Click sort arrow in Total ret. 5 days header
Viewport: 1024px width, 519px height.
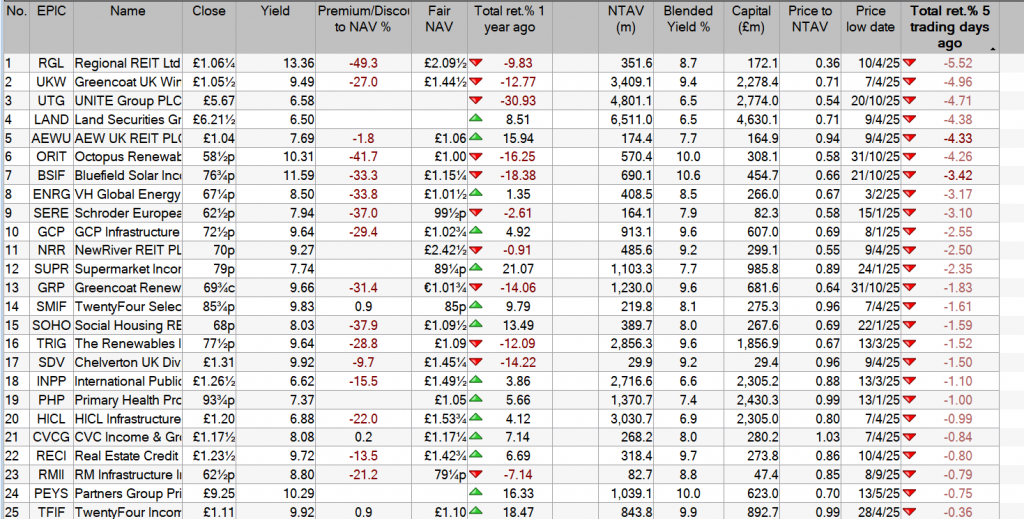pos(991,48)
